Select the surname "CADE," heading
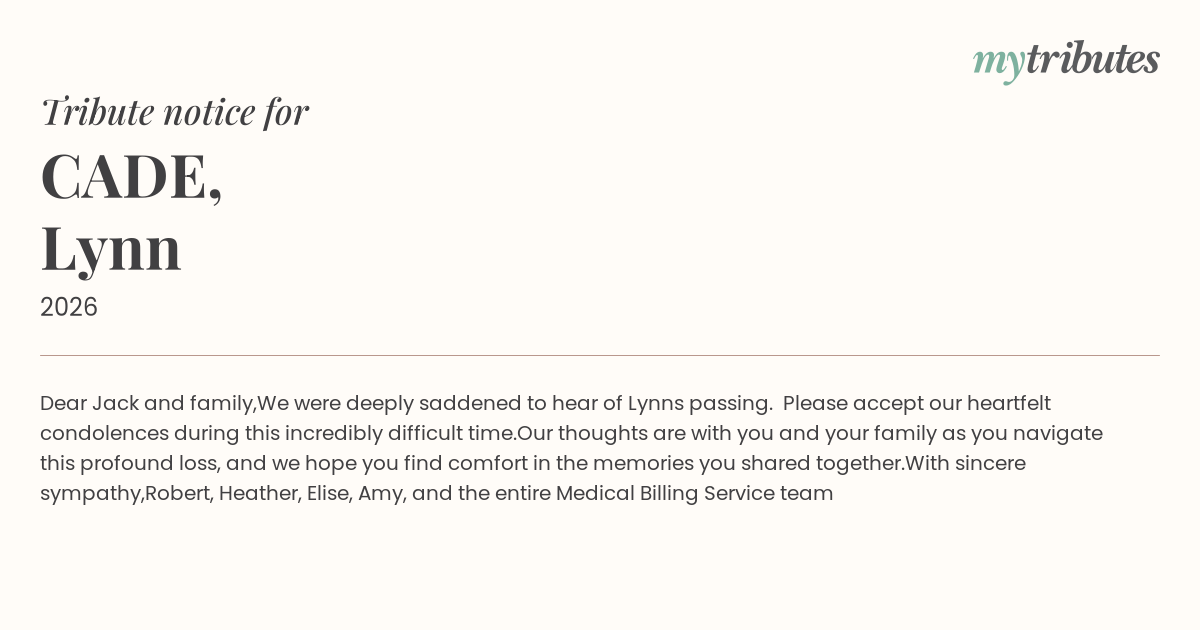1200x630 pixels. point(131,176)
